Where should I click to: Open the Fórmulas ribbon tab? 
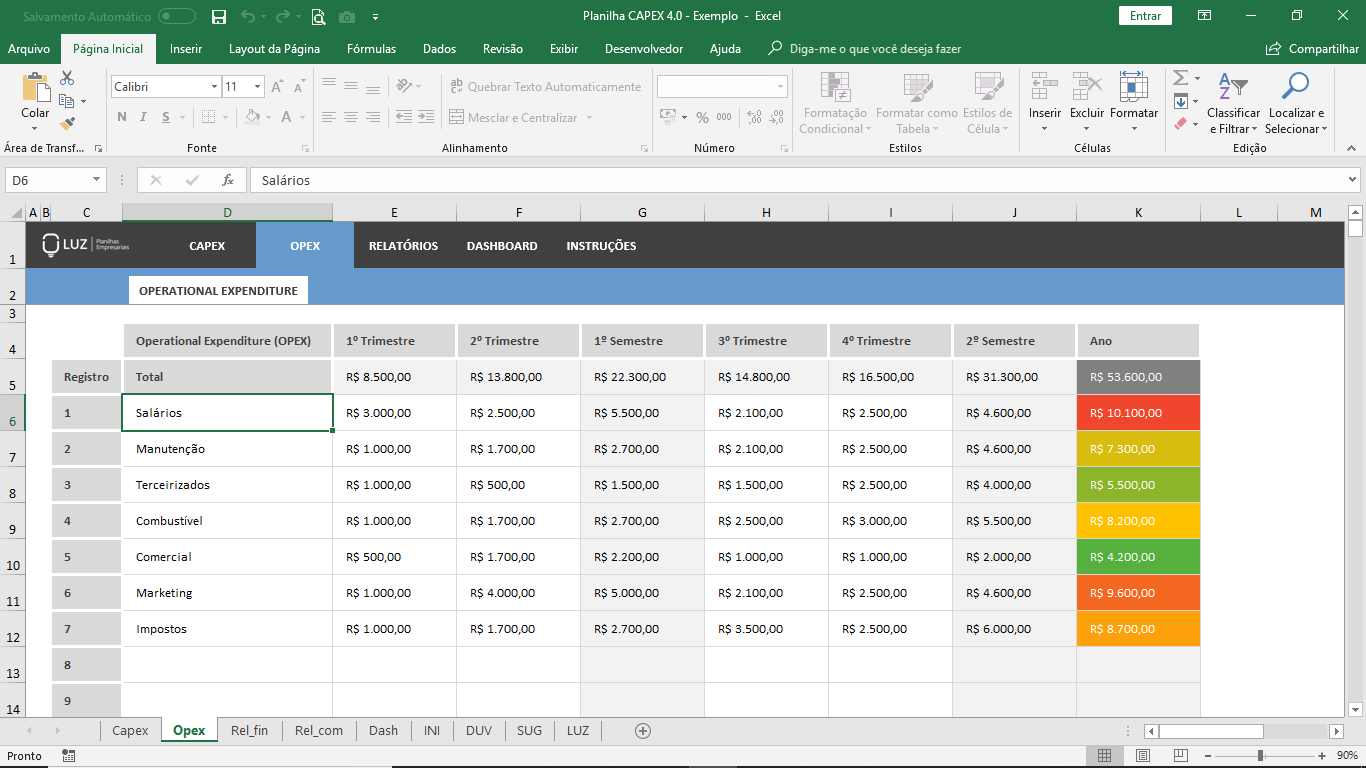371,49
